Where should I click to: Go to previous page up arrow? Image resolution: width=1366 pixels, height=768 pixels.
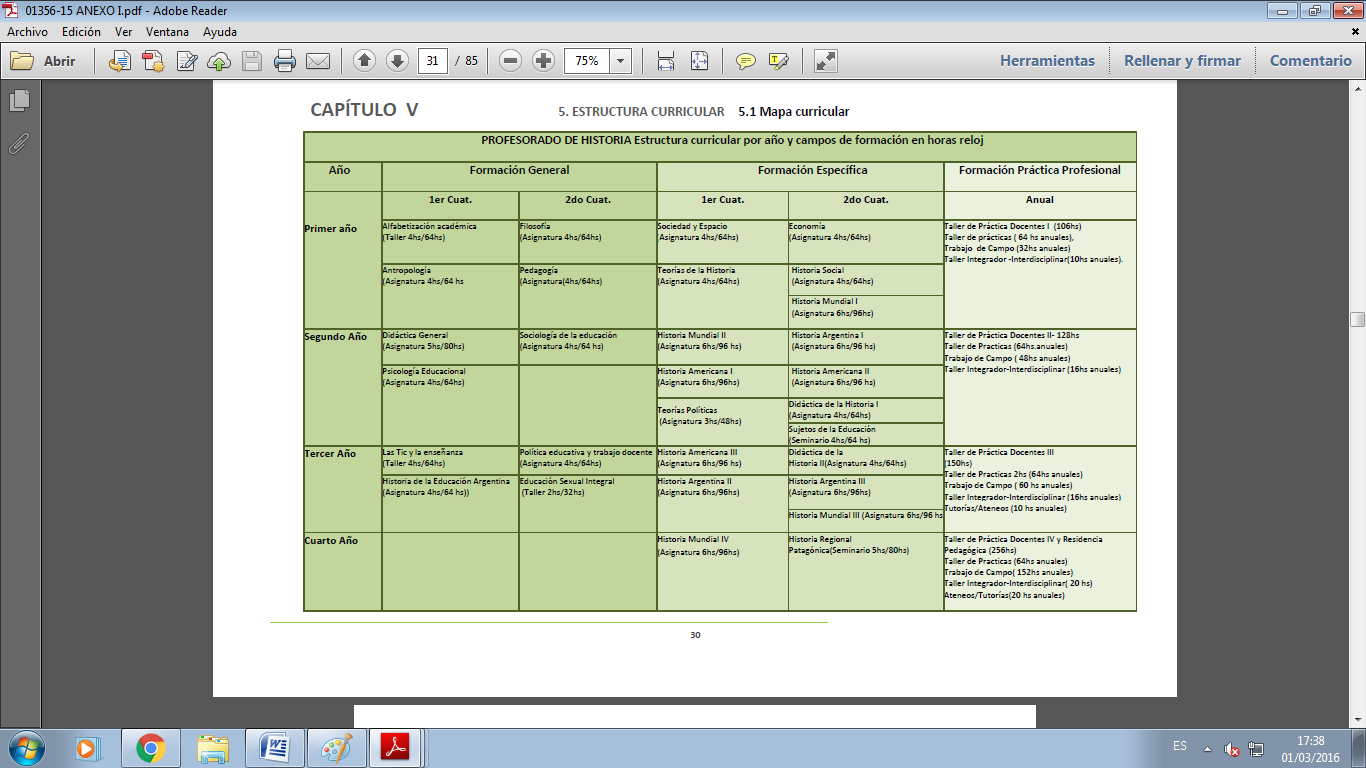364,61
